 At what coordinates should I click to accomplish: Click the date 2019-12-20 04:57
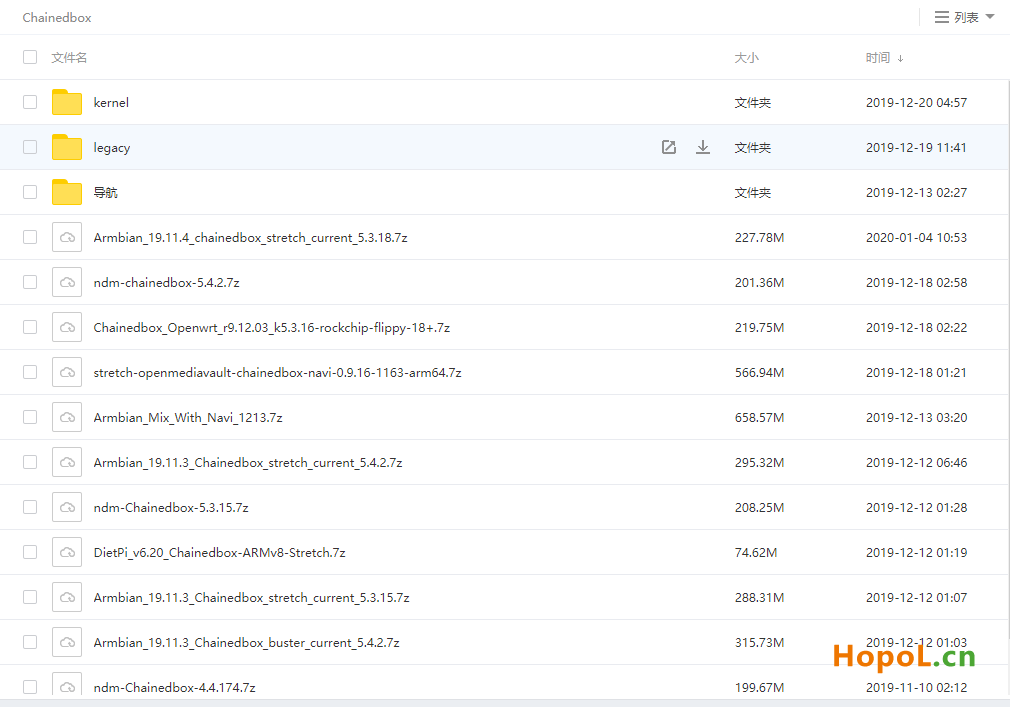916,102
